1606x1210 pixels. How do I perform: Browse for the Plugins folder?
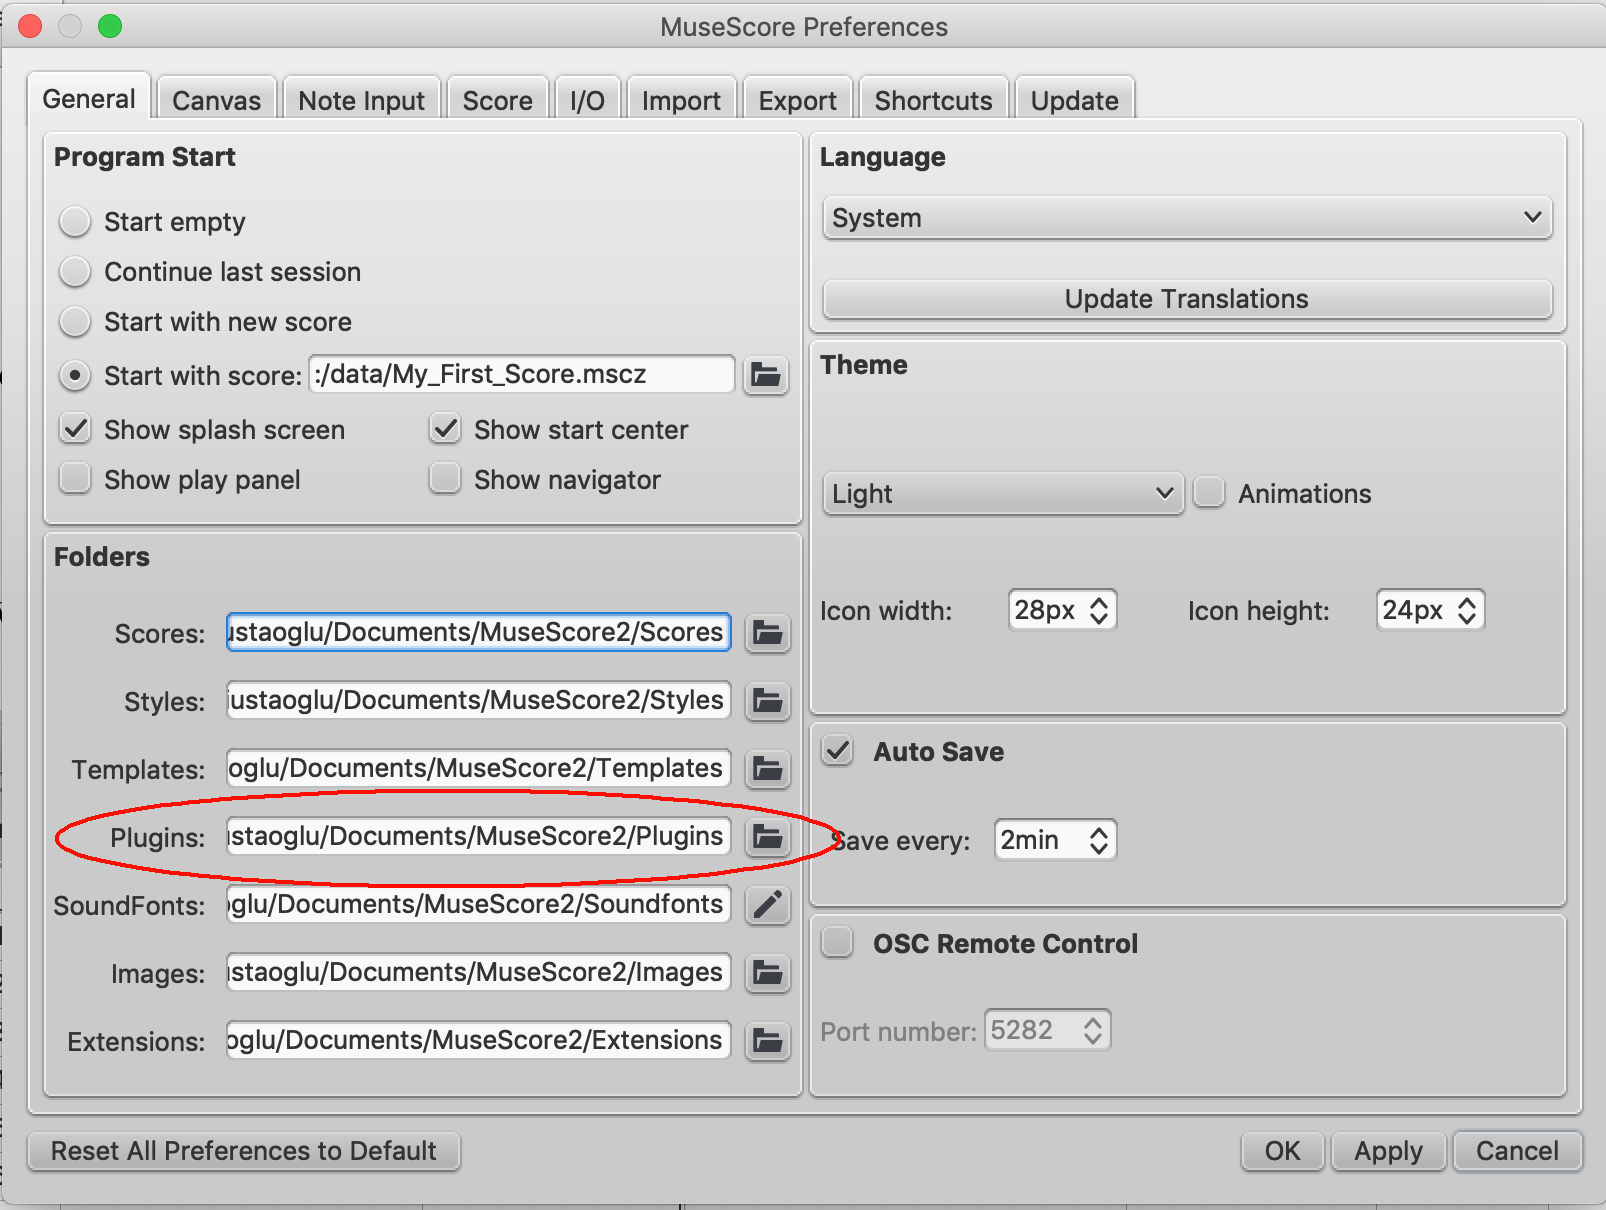tap(767, 837)
